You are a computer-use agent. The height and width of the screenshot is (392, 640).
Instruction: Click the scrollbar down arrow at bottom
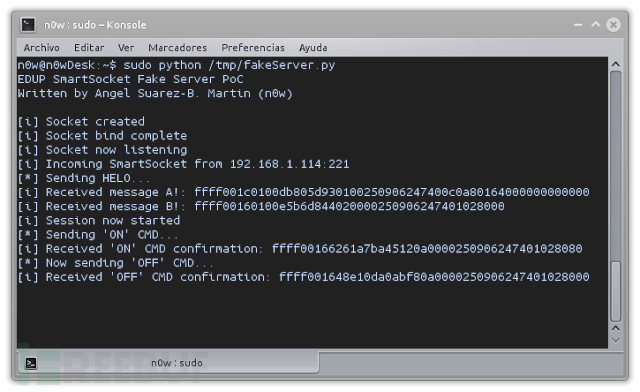click(616, 341)
